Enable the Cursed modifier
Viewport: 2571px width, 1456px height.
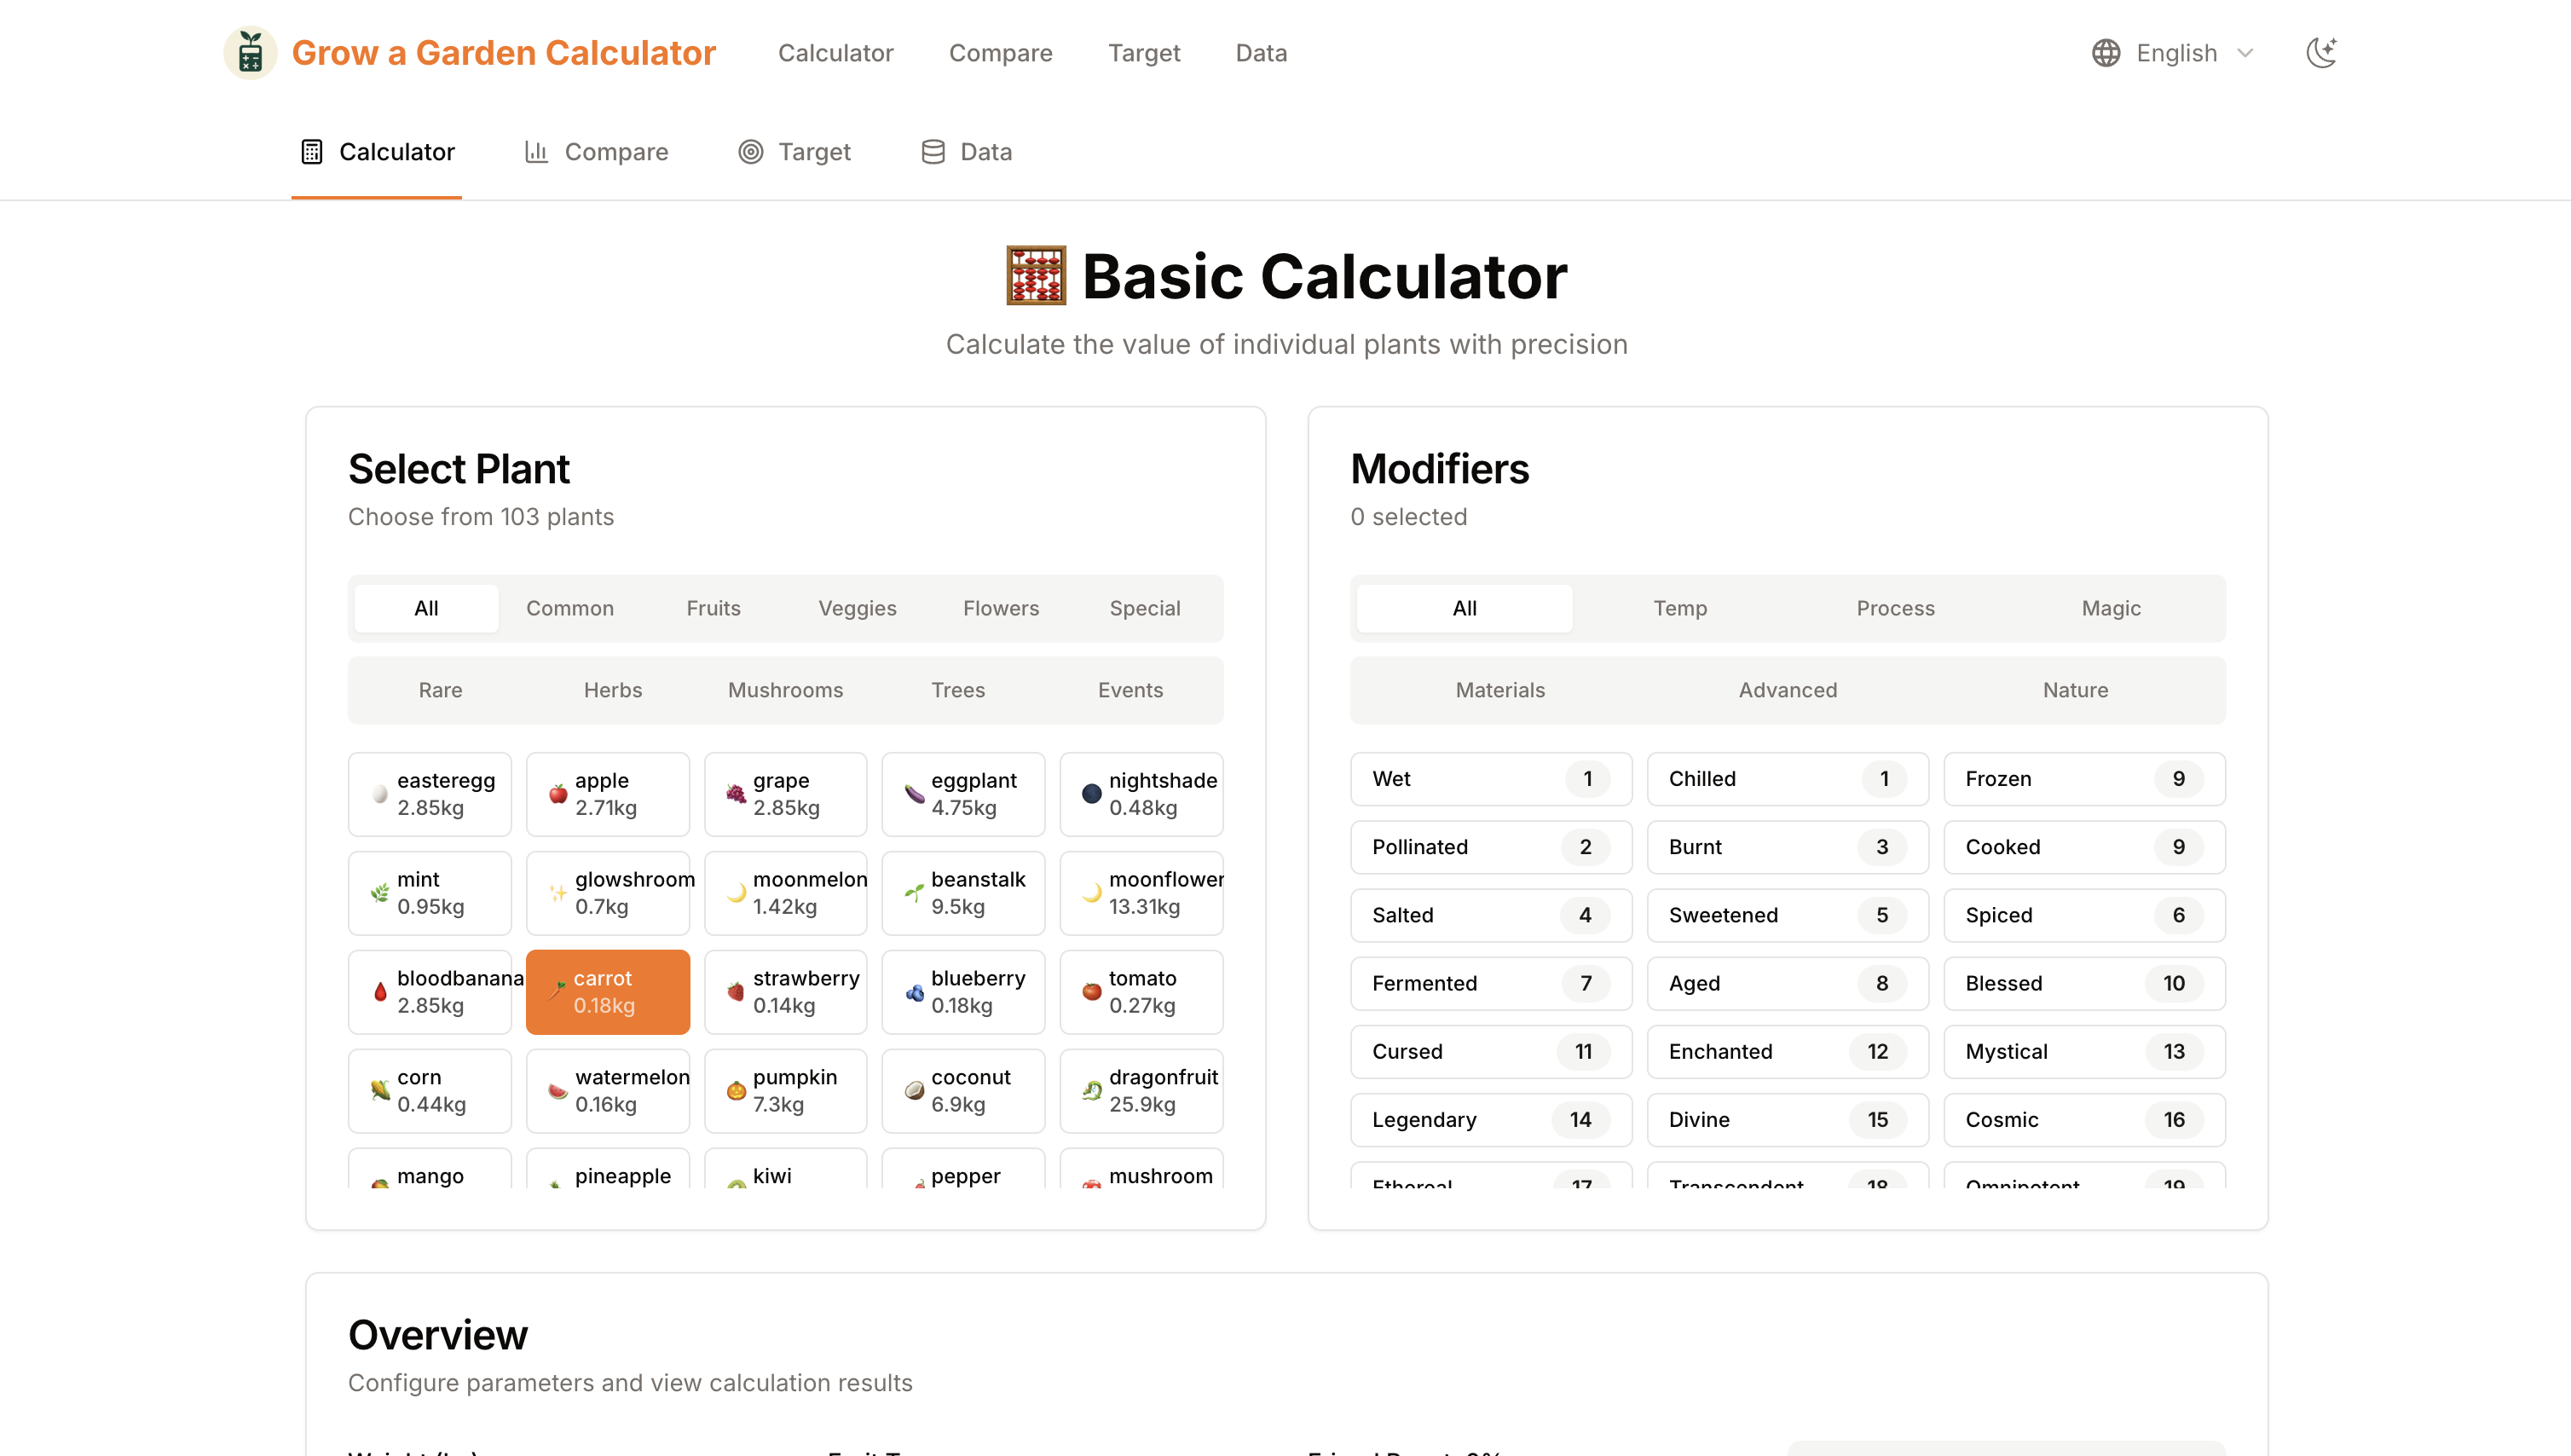tap(1490, 1051)
